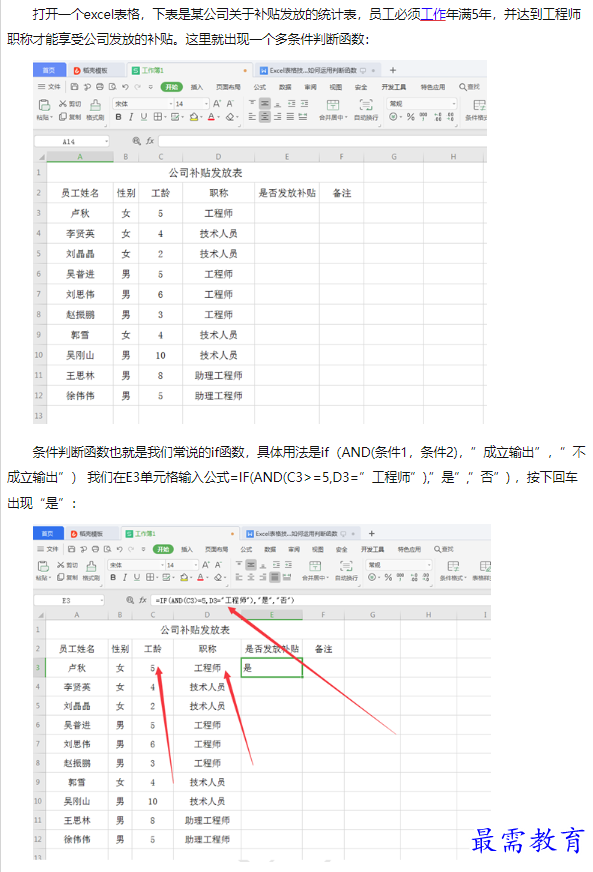Toggle Bold in the A14 spreadsheet toolbar

[118, 117]
